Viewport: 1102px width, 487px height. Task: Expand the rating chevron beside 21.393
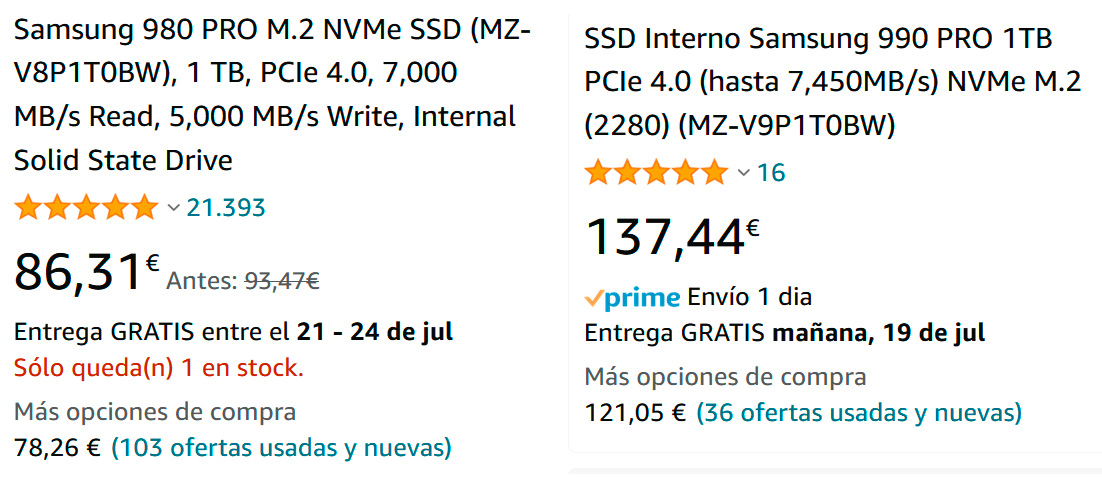(173, 208)
